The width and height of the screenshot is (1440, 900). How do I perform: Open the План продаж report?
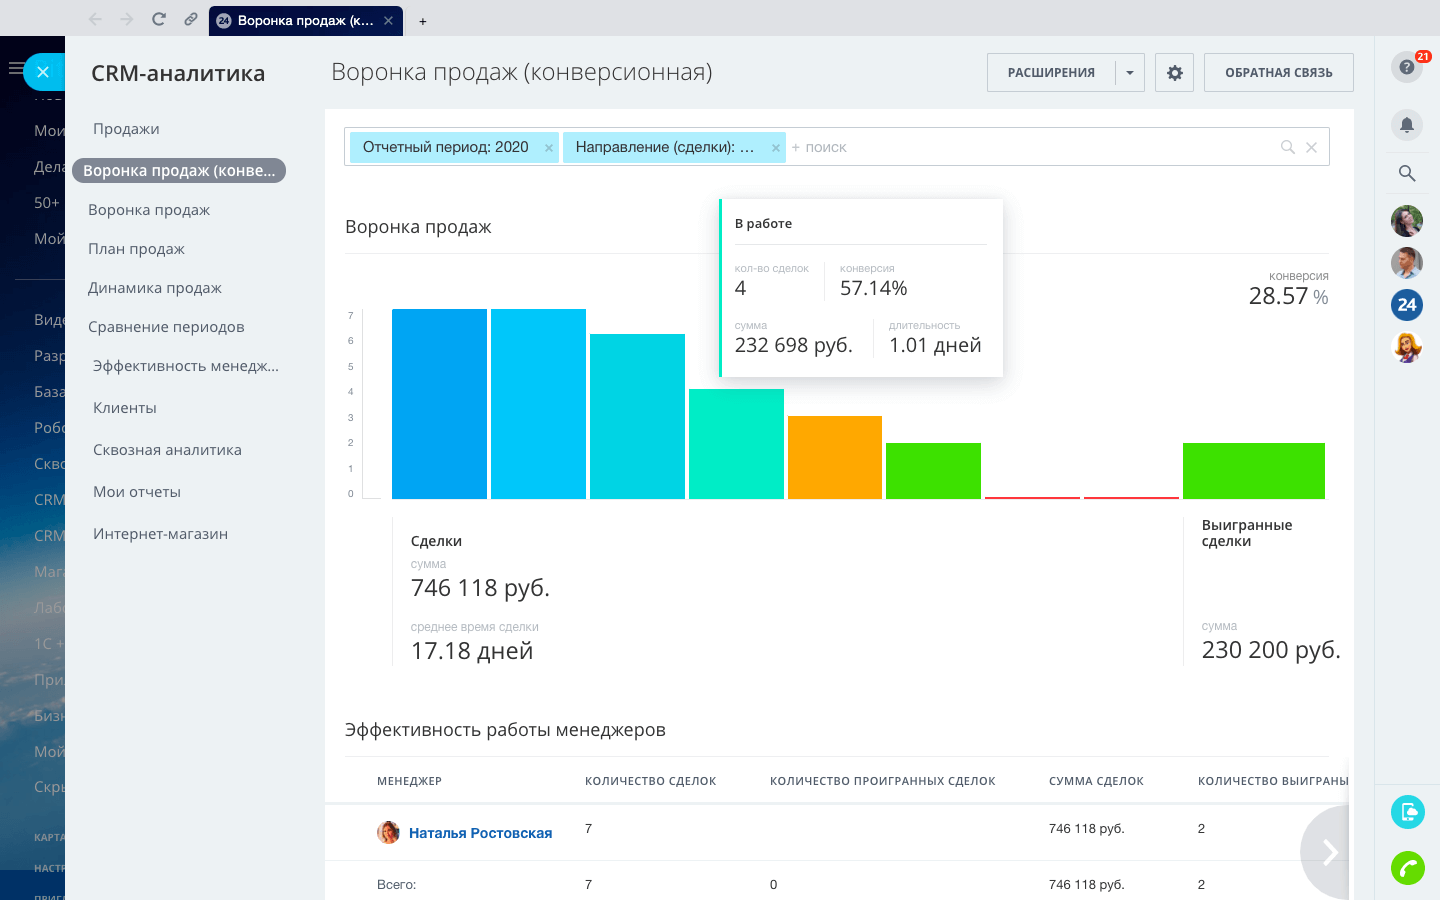[136, 249]
